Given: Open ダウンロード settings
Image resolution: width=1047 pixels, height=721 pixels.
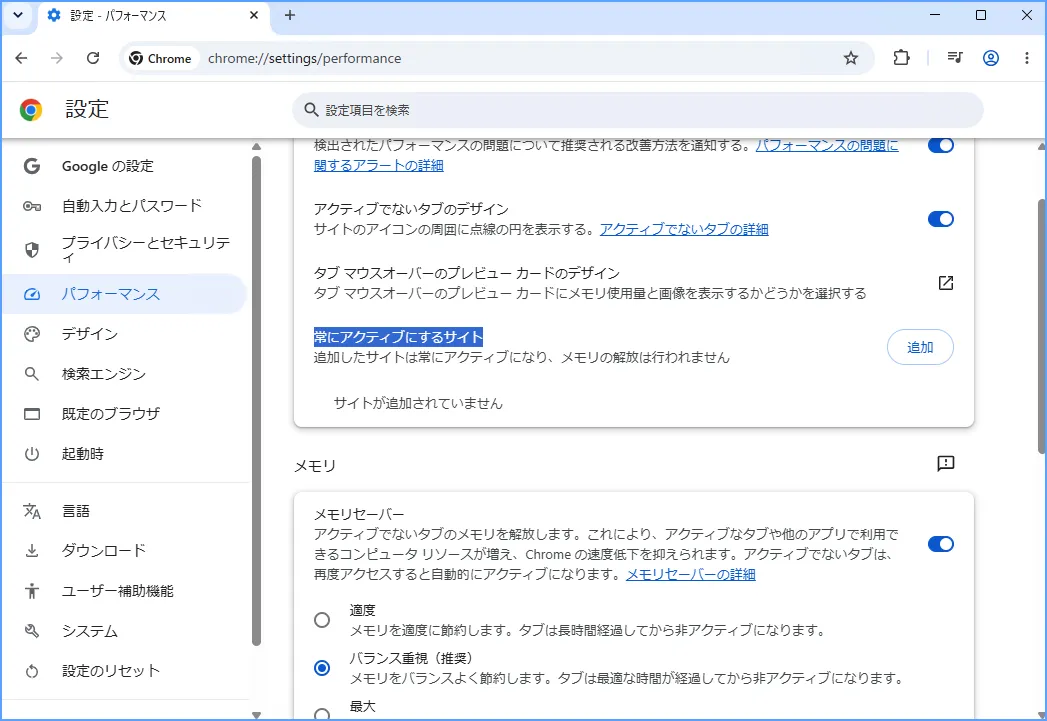Looking at the screenshot, I should tap(125, 551).
